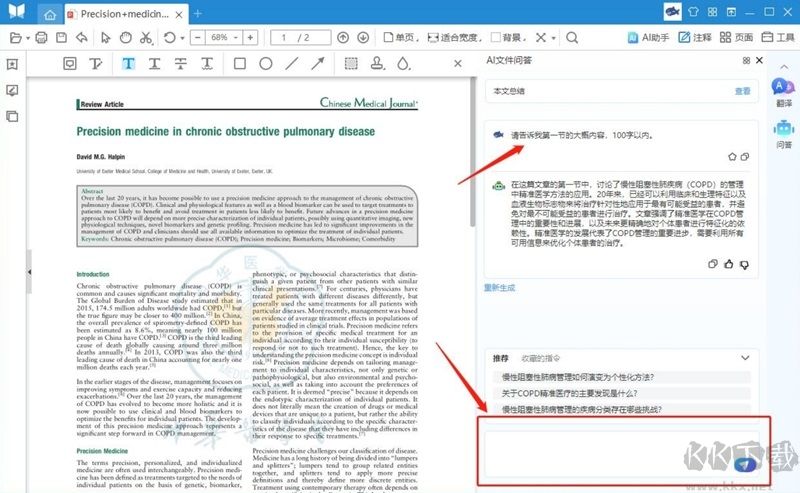This screenshot has width=800, height=493.
Task: Go to next page down arrow
Action: [x=363, y=37]
